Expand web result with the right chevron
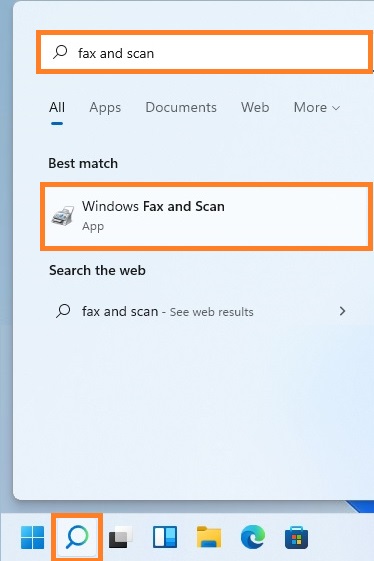 click(343, 311)
